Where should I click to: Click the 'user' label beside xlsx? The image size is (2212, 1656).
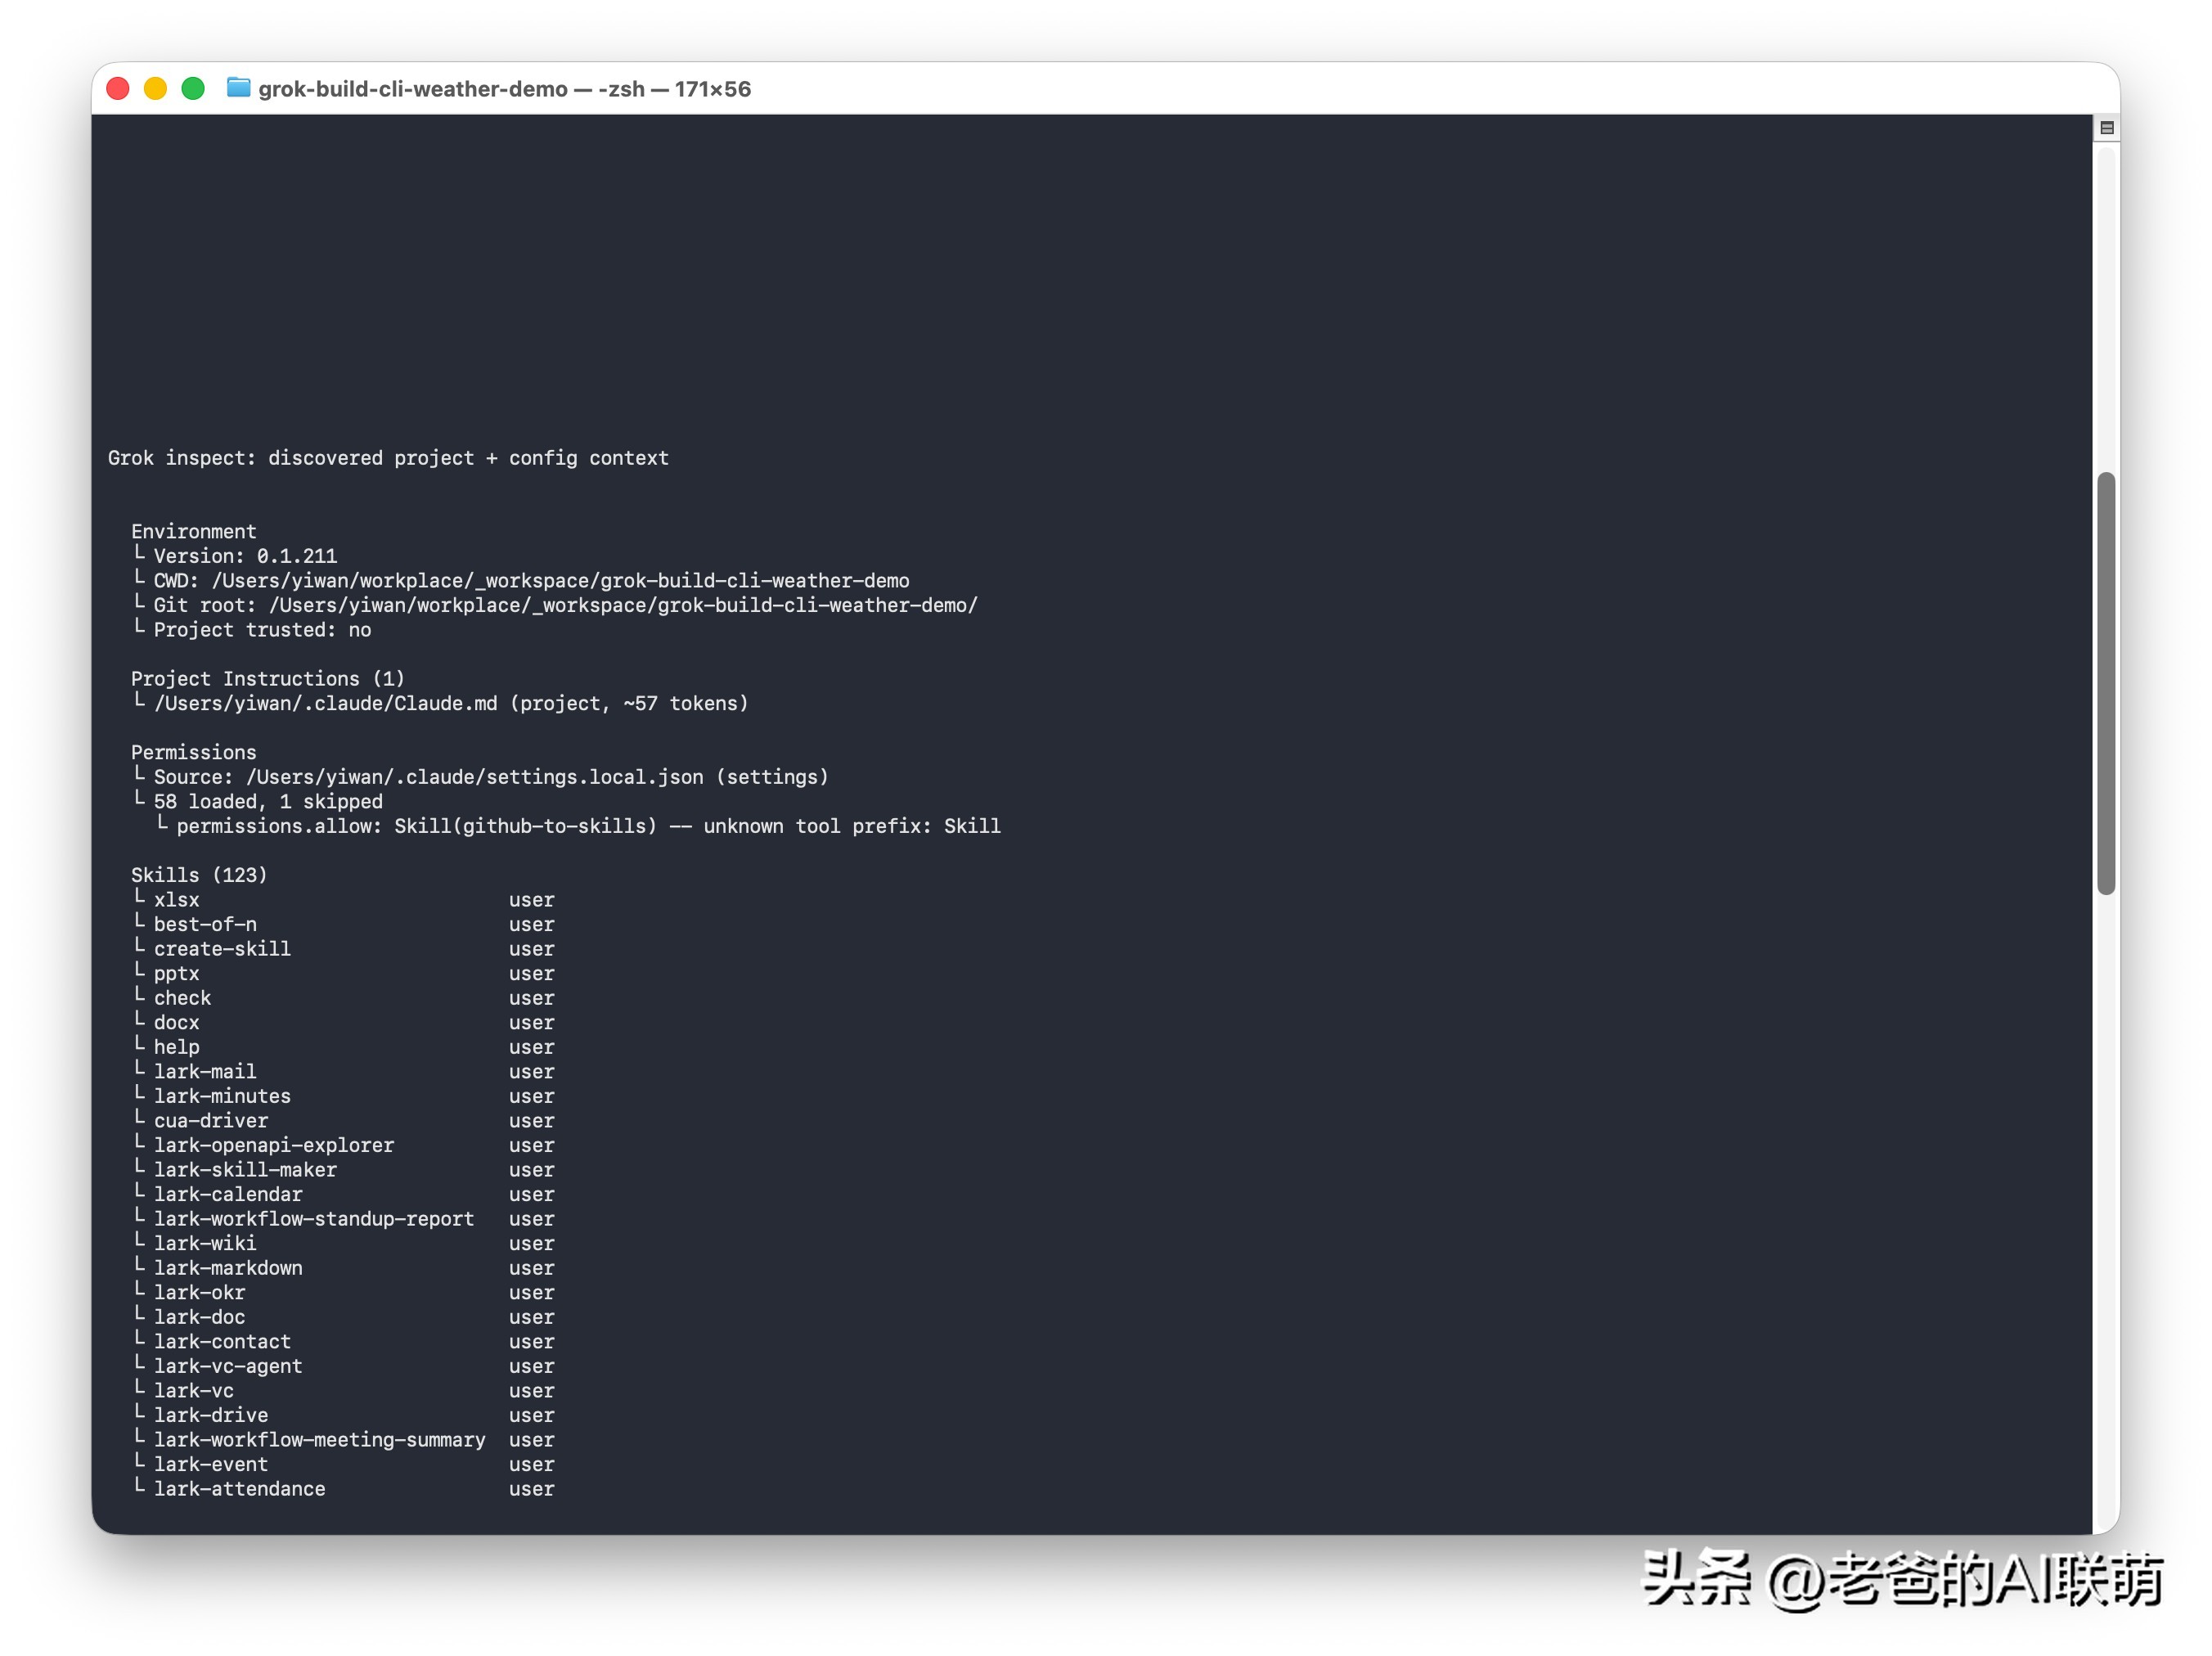coord(531,900)
